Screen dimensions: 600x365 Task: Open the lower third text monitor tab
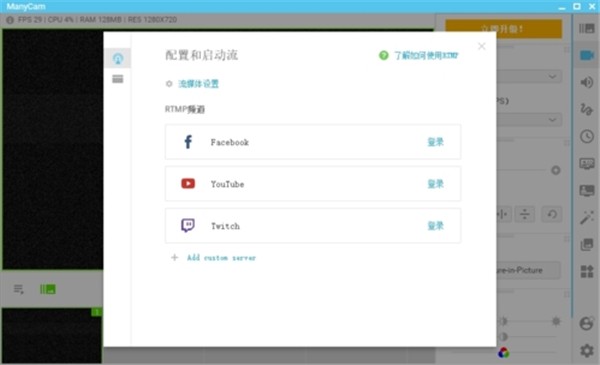click(x=587, y=164)
